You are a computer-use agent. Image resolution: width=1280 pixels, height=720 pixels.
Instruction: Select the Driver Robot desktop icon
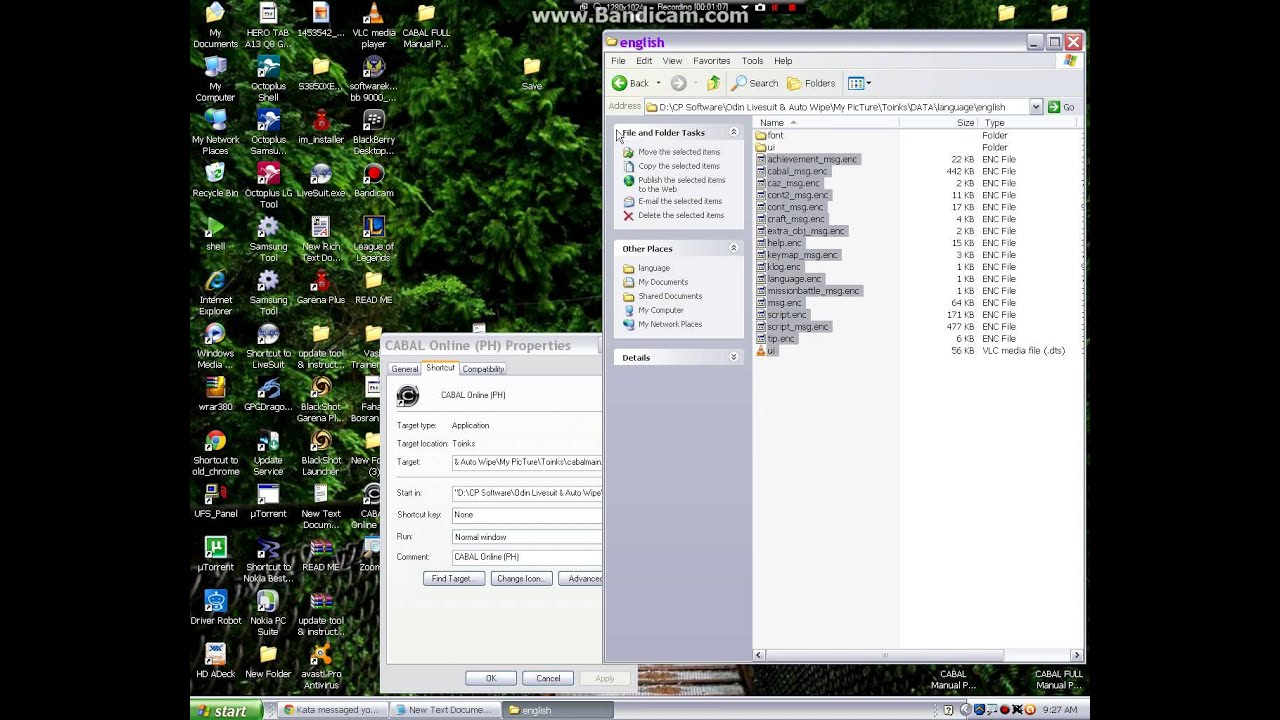coord(215,606)
